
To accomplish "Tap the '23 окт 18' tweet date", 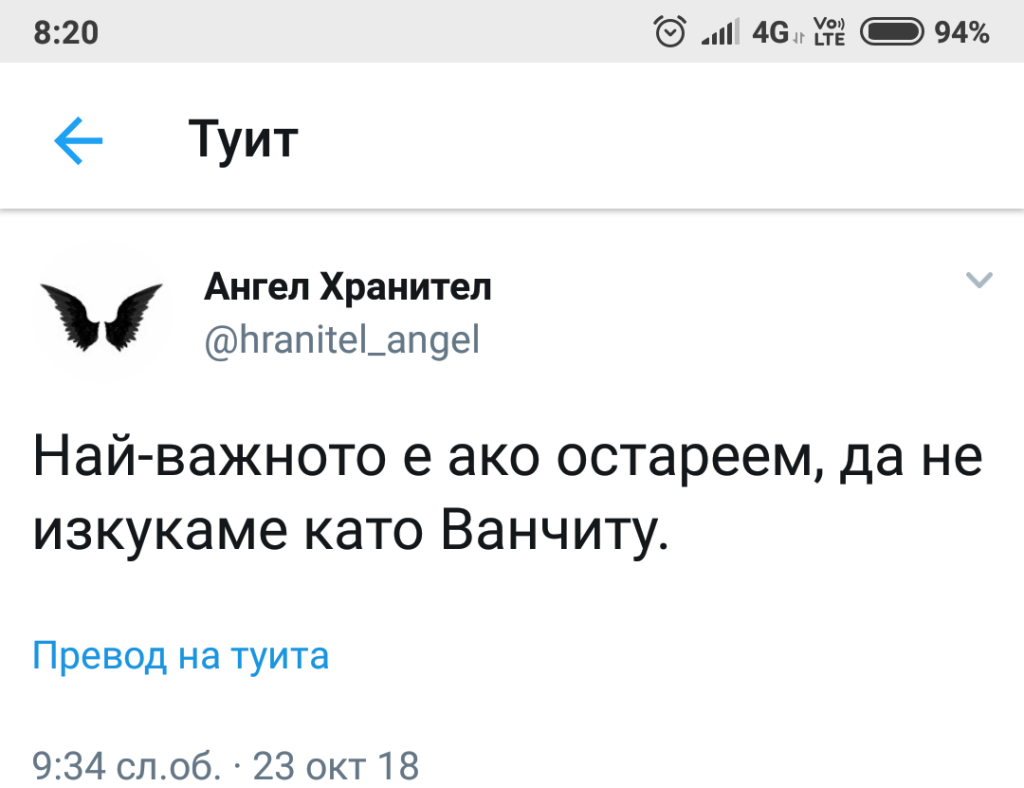I will pyautogui.click(x=335, y=767).
